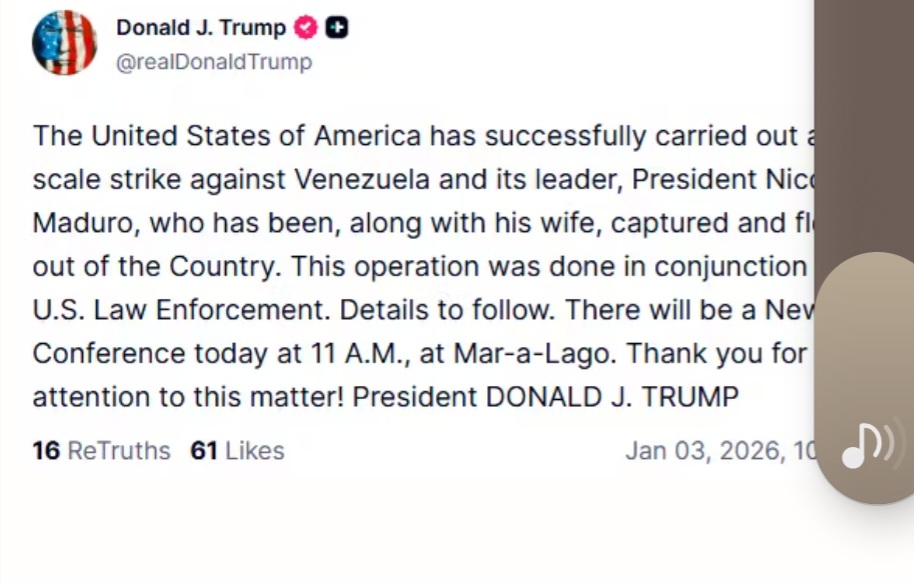Viewport: 914px width, 585px height.
Task: View the 16 ReTruths list
Action: 101,451
